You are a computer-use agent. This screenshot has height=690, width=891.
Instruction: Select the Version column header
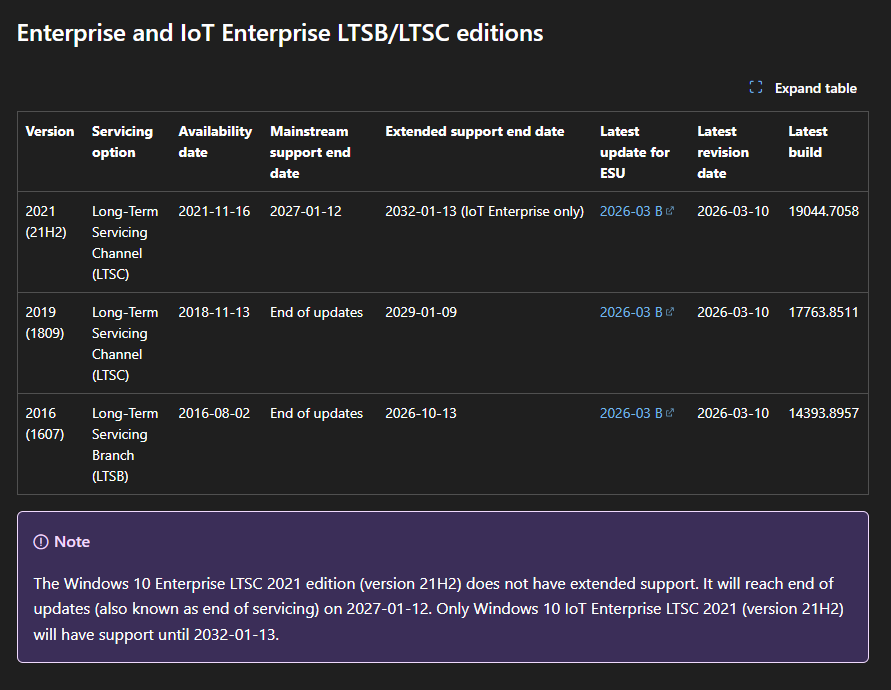[x=50, y=132]
